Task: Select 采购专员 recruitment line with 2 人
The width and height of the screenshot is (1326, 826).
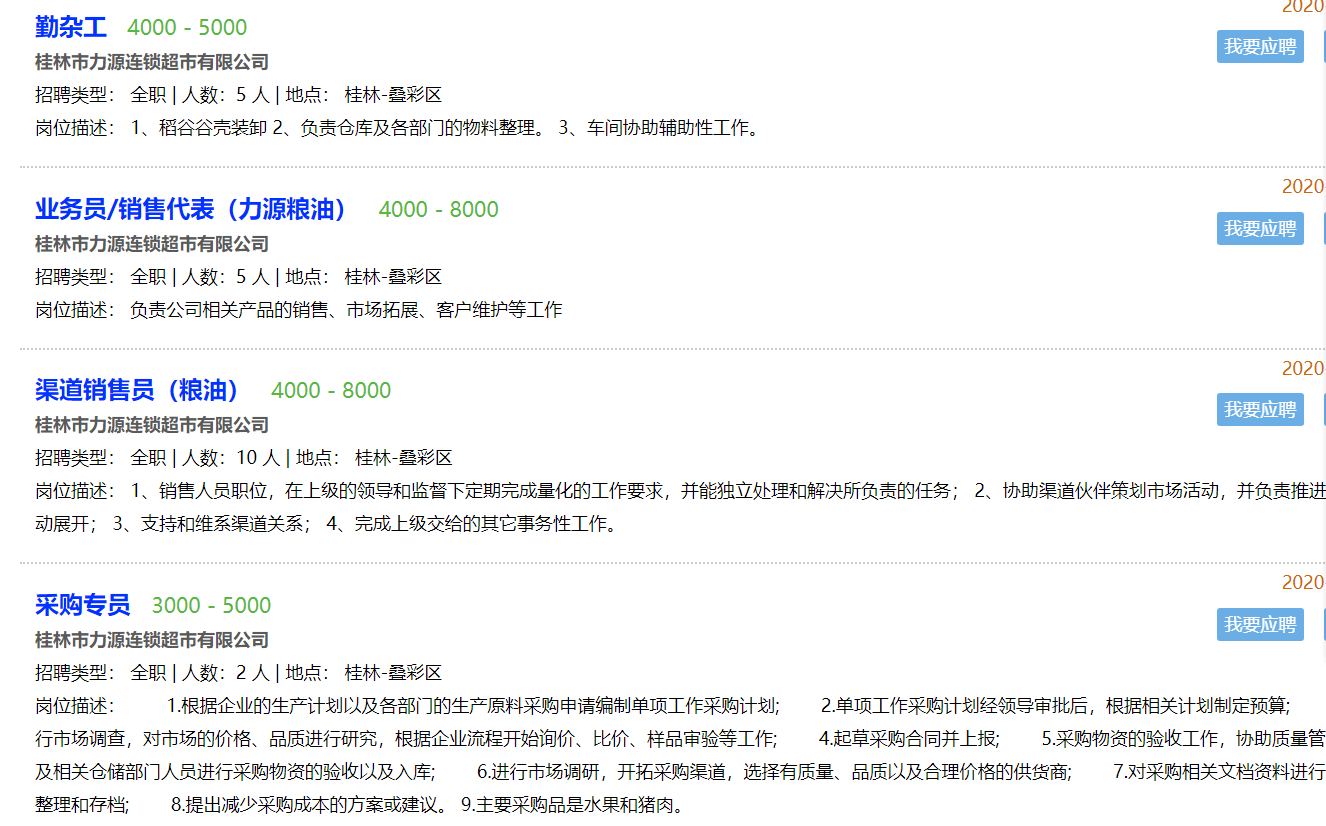Action: point(238,673)
